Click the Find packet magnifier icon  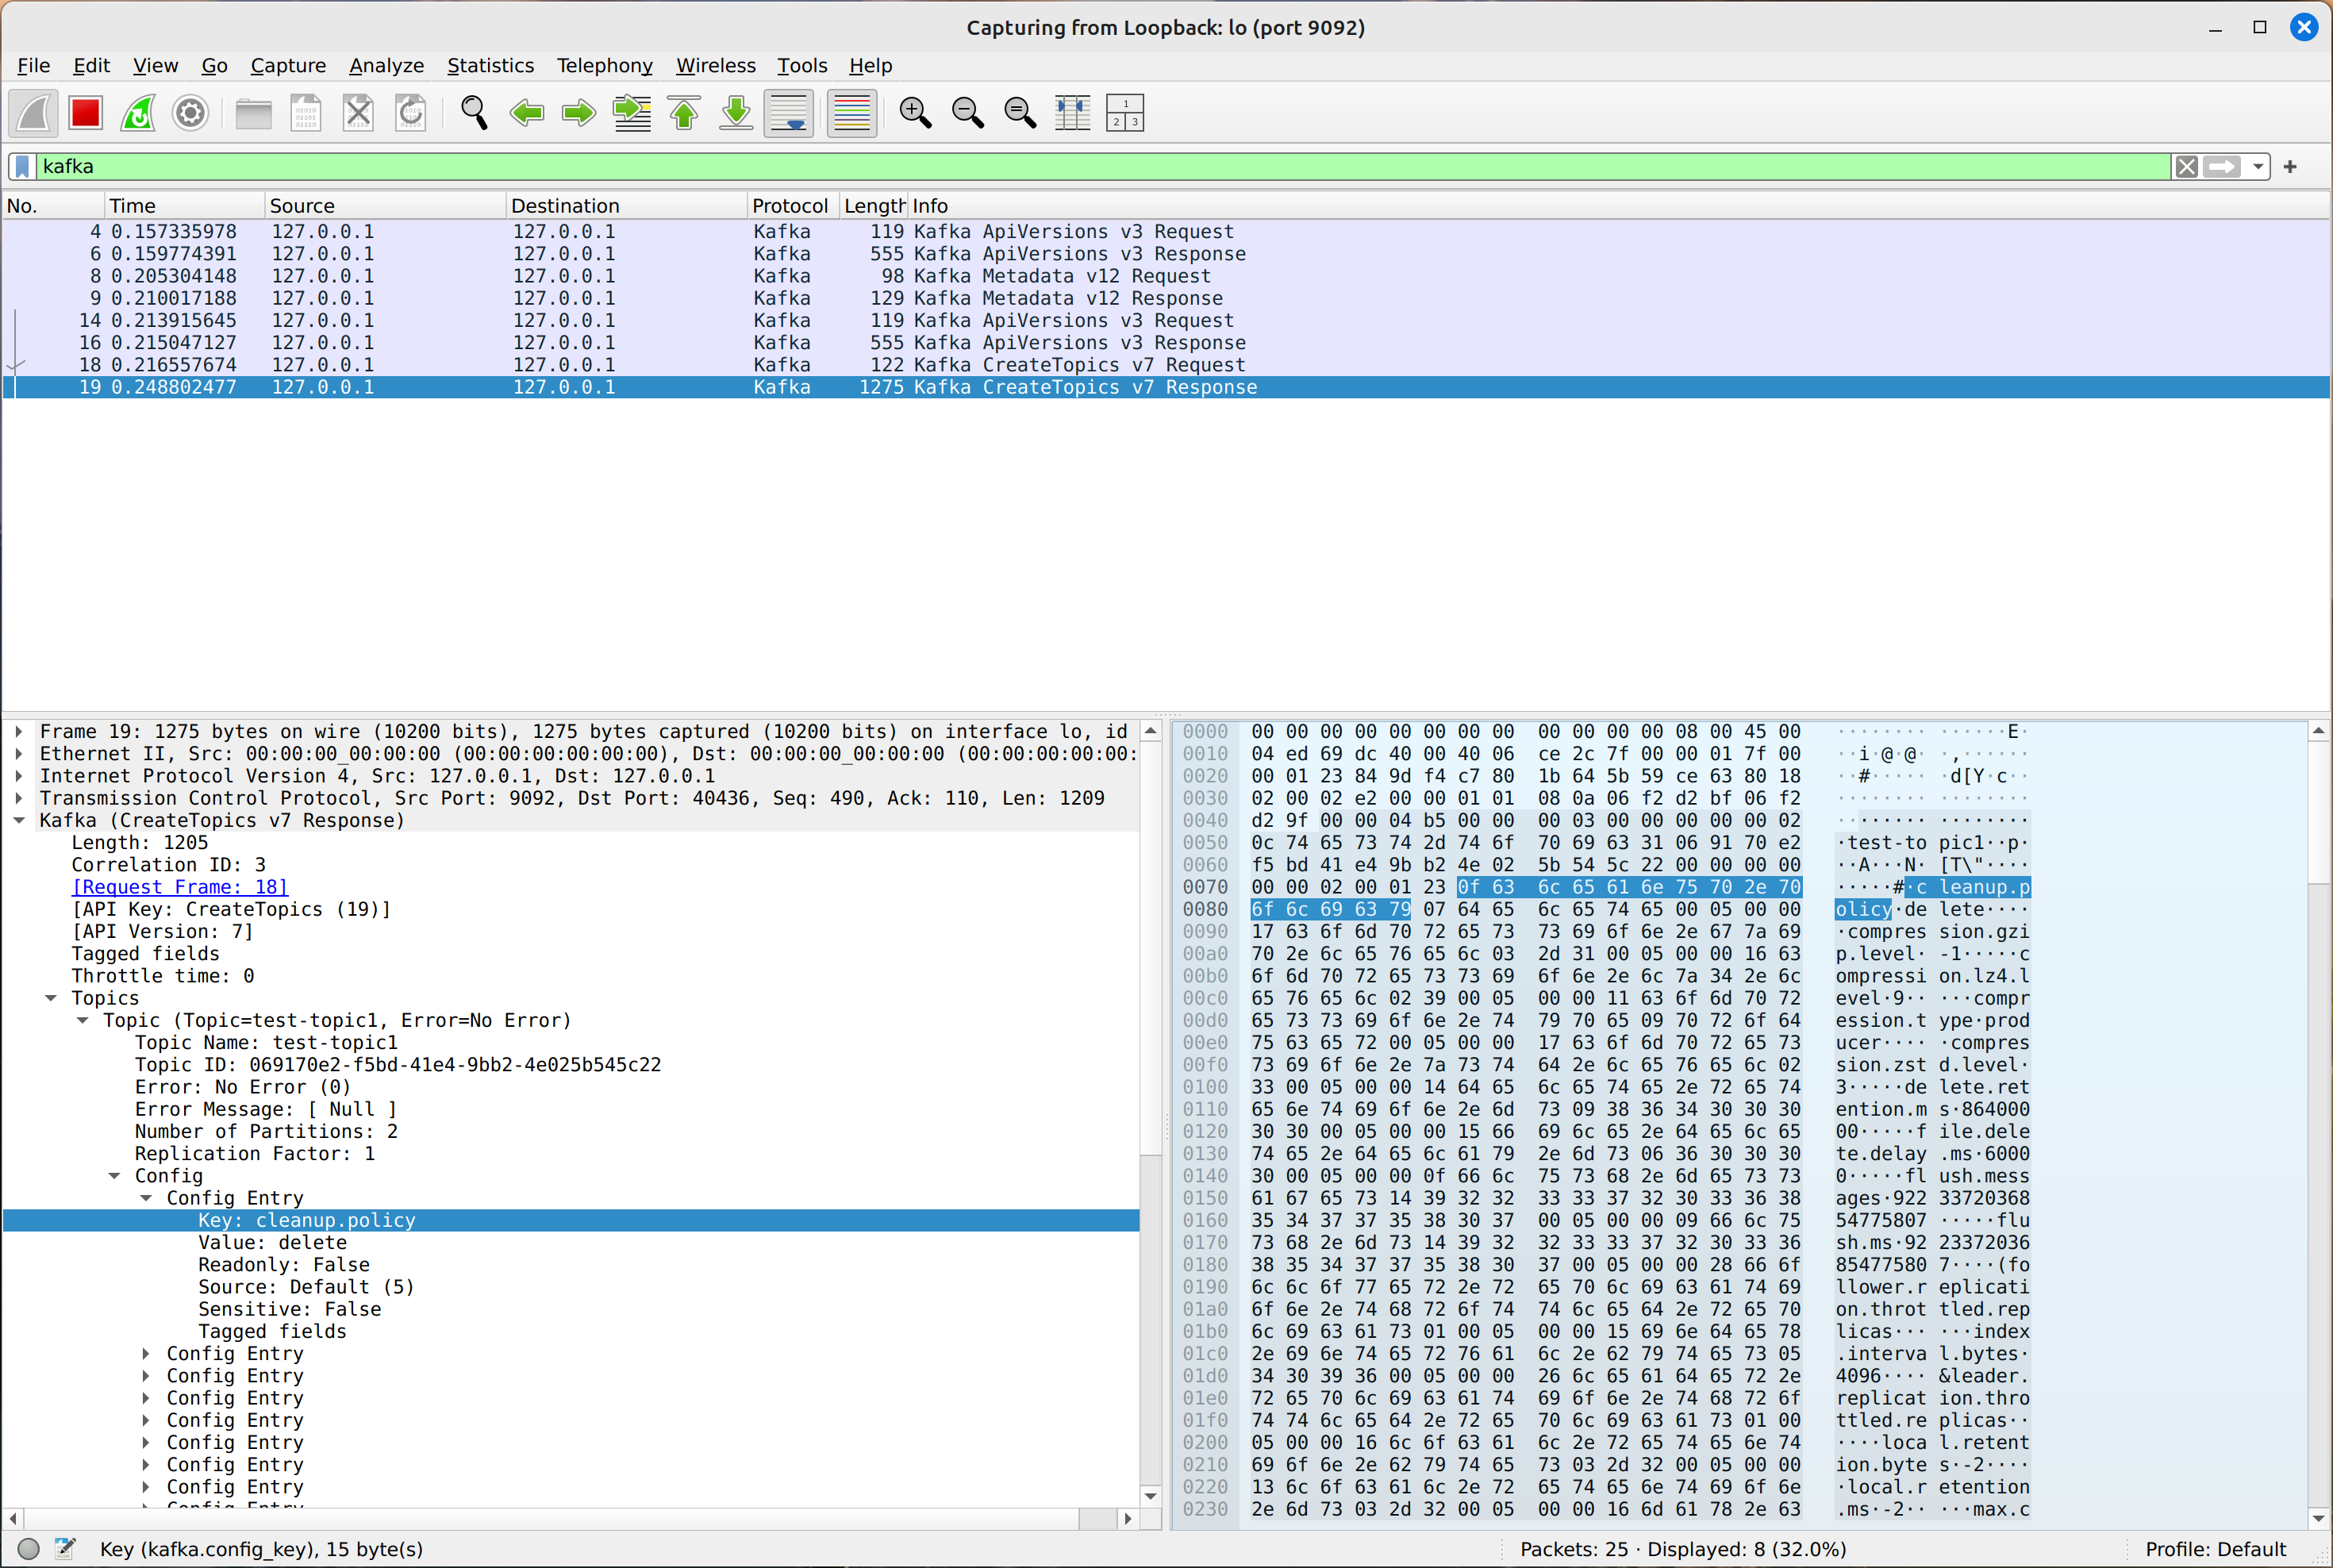(474, 113)
